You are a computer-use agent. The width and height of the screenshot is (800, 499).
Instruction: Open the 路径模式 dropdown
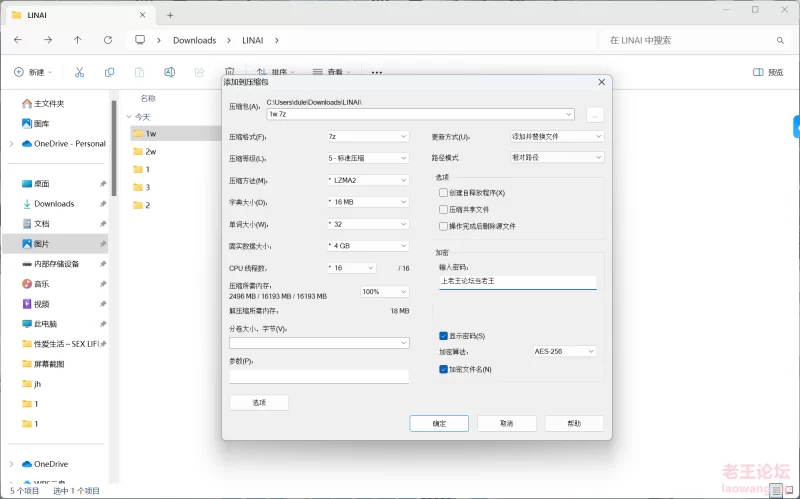tap(557, 158)
